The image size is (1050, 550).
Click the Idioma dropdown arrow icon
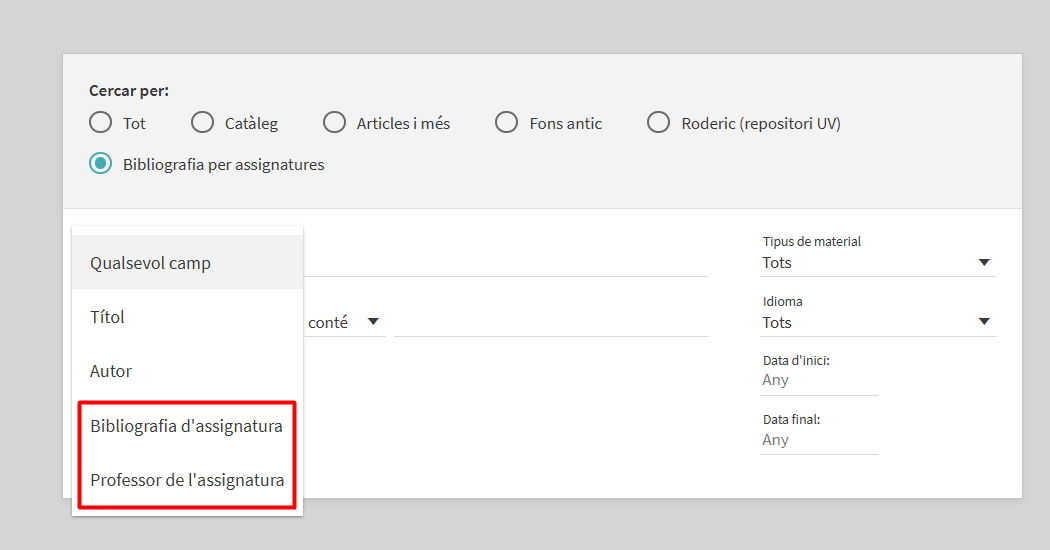pyautogui.click(x=984, y=322)
